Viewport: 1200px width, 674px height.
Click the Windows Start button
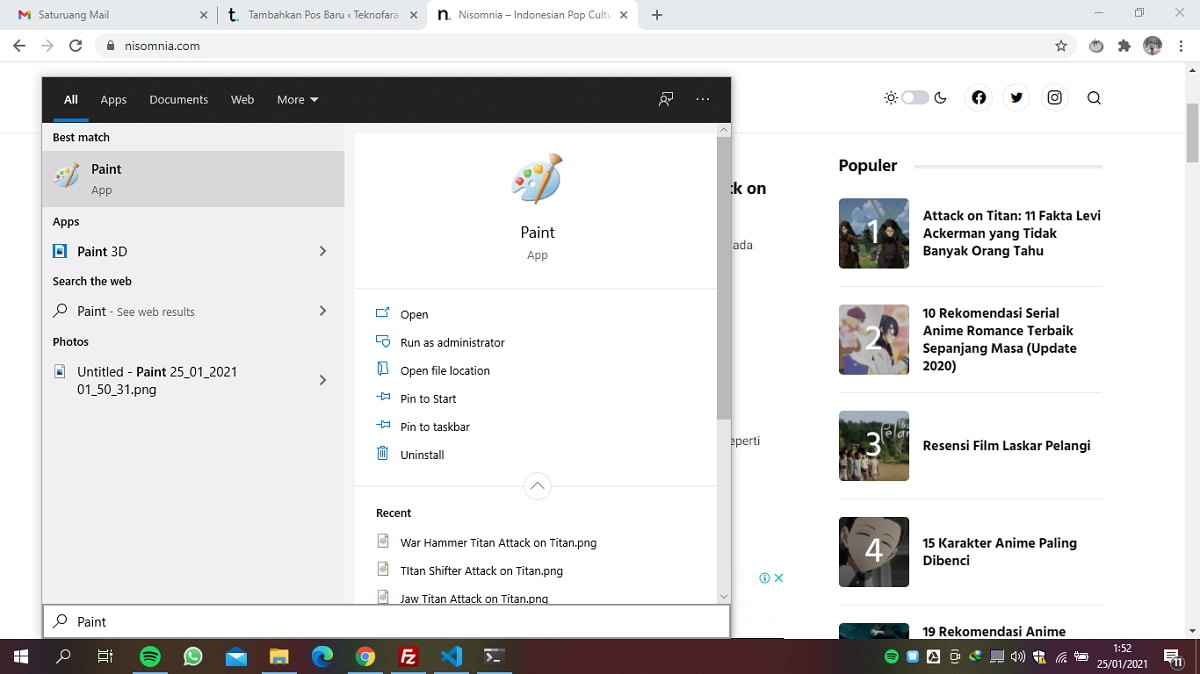[x=20, y=657]
